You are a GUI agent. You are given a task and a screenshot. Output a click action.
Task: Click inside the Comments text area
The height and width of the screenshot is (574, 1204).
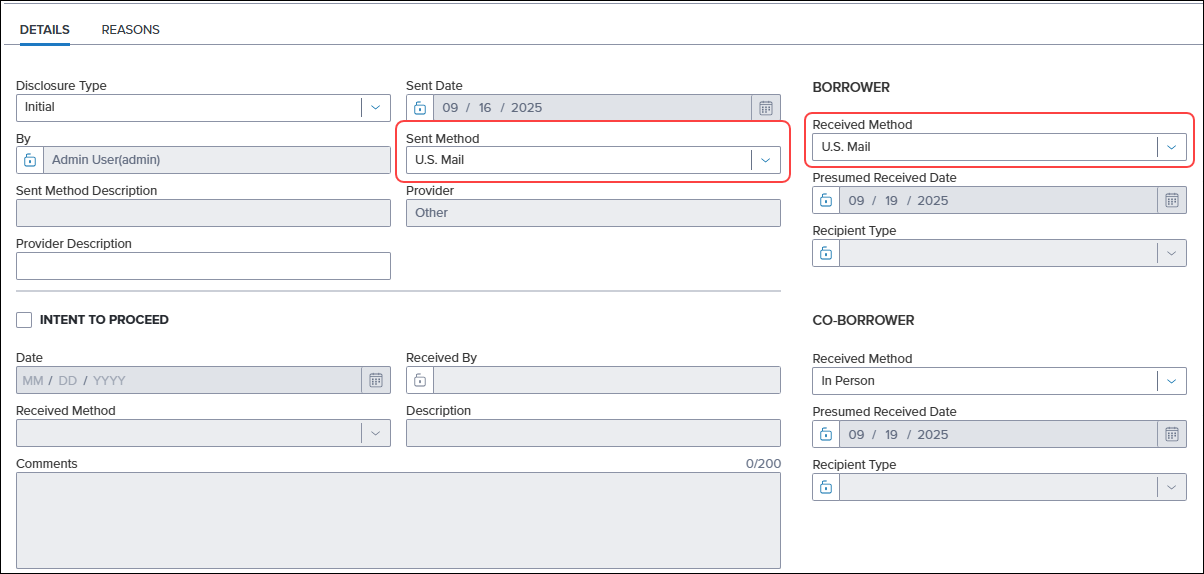click(x=398, y=520)
